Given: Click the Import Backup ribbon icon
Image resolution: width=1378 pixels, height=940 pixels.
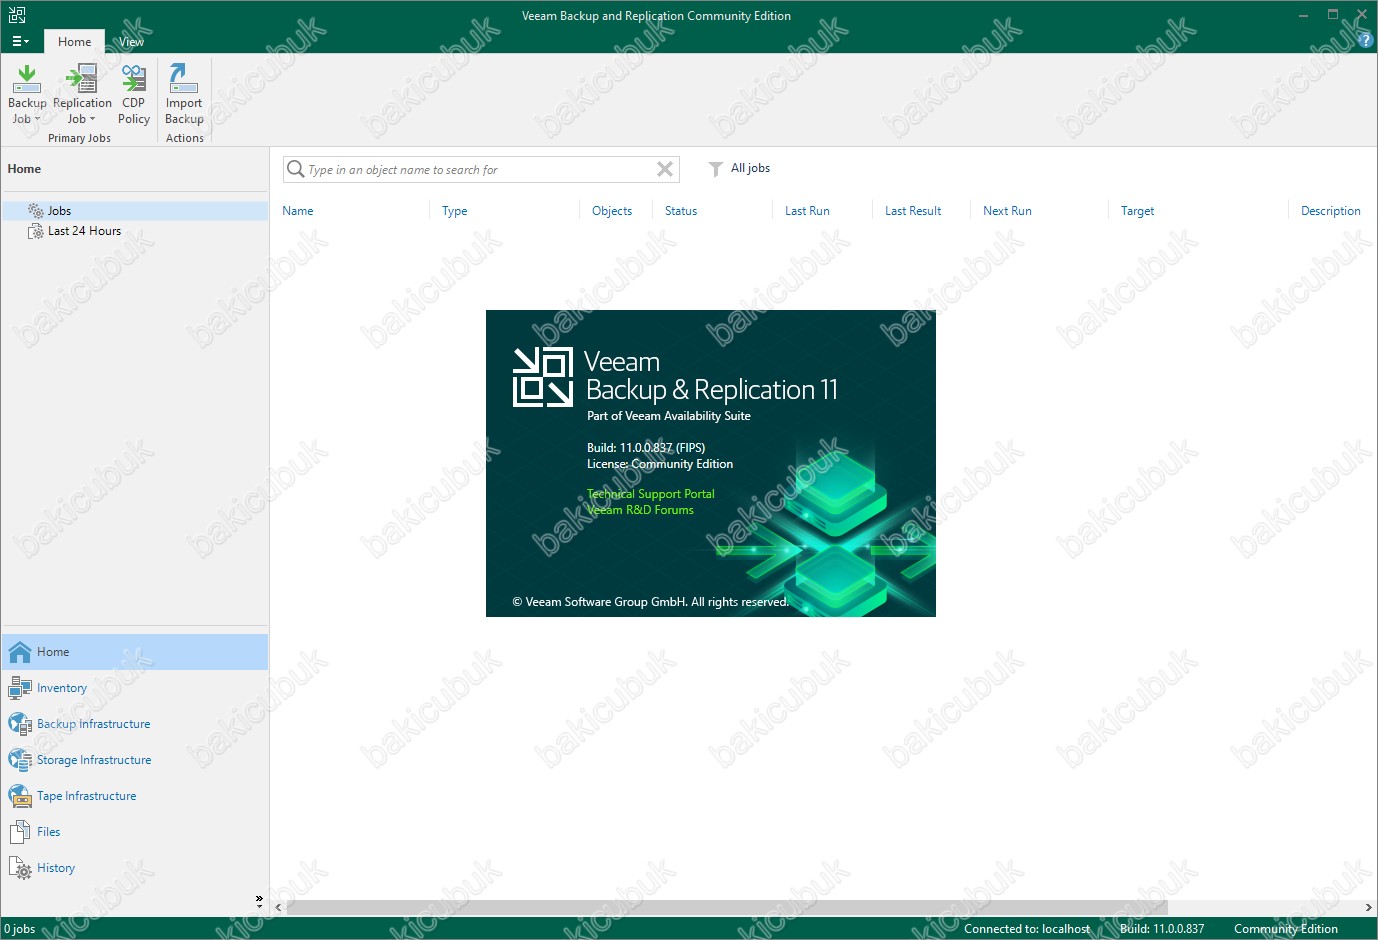Looking at the screenshot, I should (184, 78).
